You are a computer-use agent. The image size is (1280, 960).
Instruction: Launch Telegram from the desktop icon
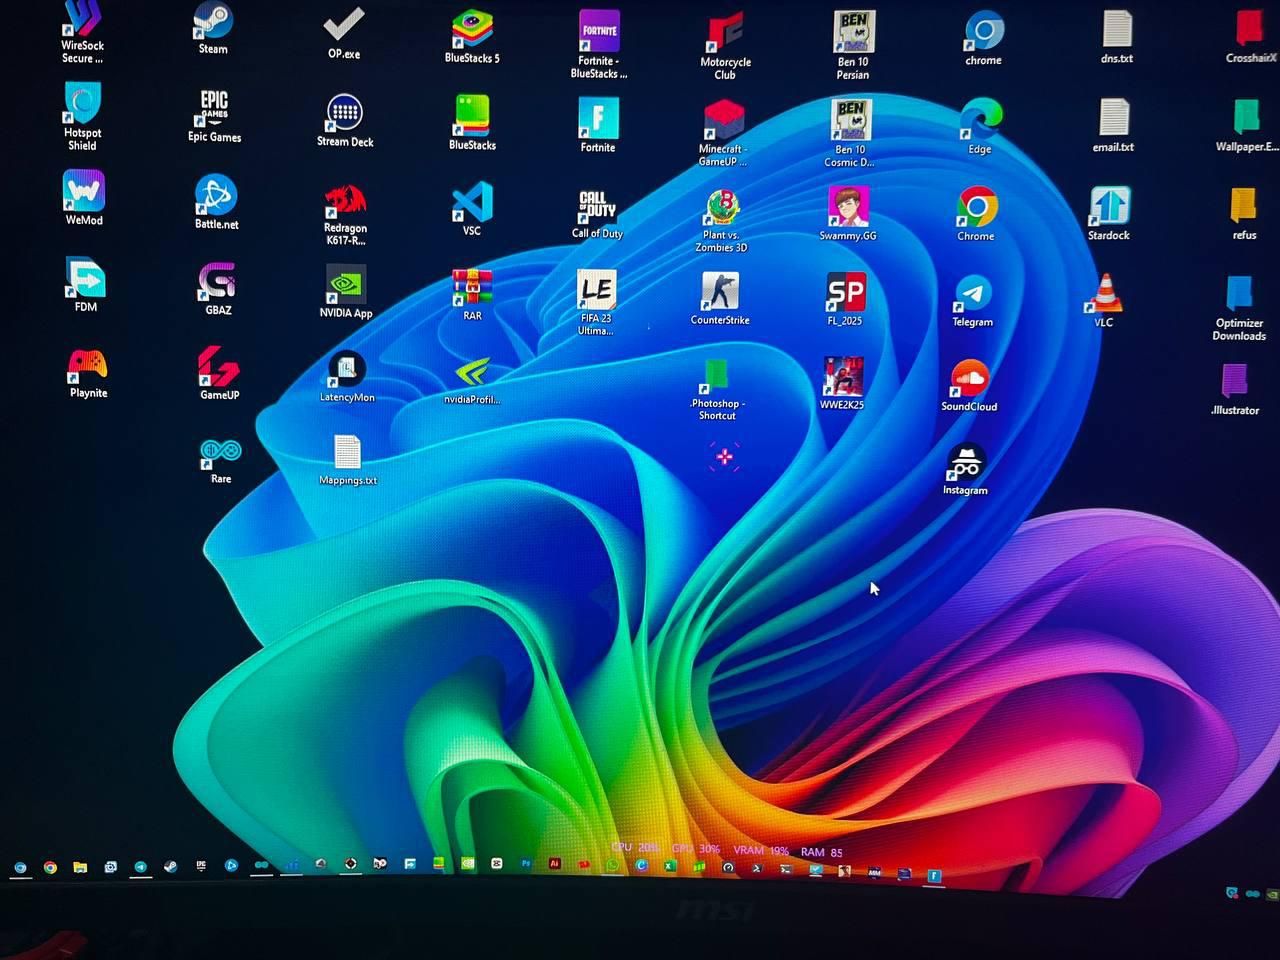coord(973,301)
